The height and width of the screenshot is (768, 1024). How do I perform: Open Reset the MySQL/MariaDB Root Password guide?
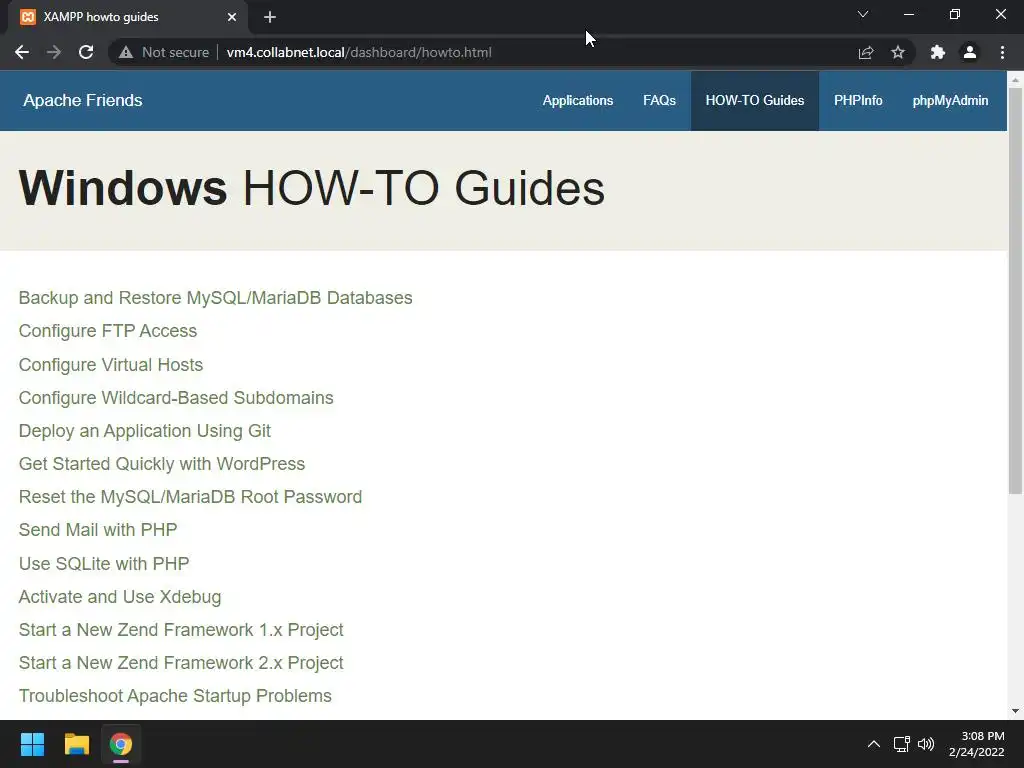click(x=191, y=497)
